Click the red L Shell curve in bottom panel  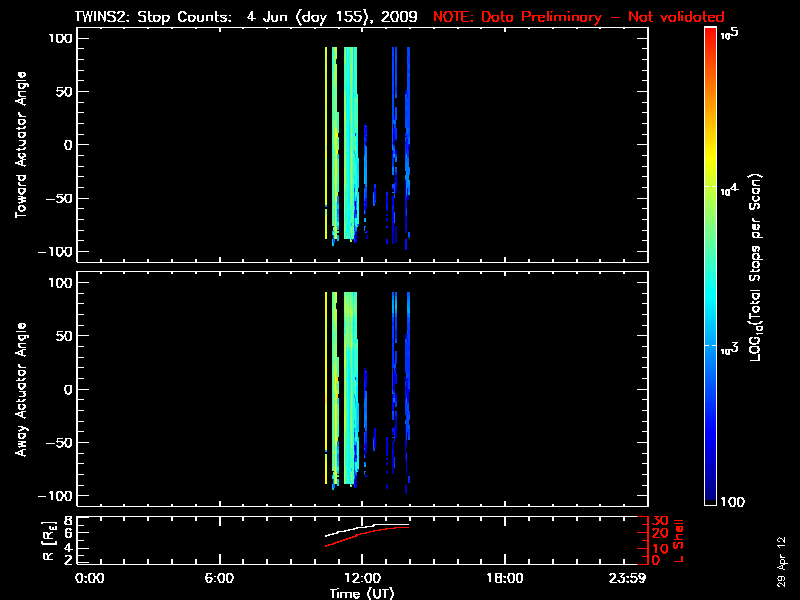pyautogui.click(x=350, y=537)
